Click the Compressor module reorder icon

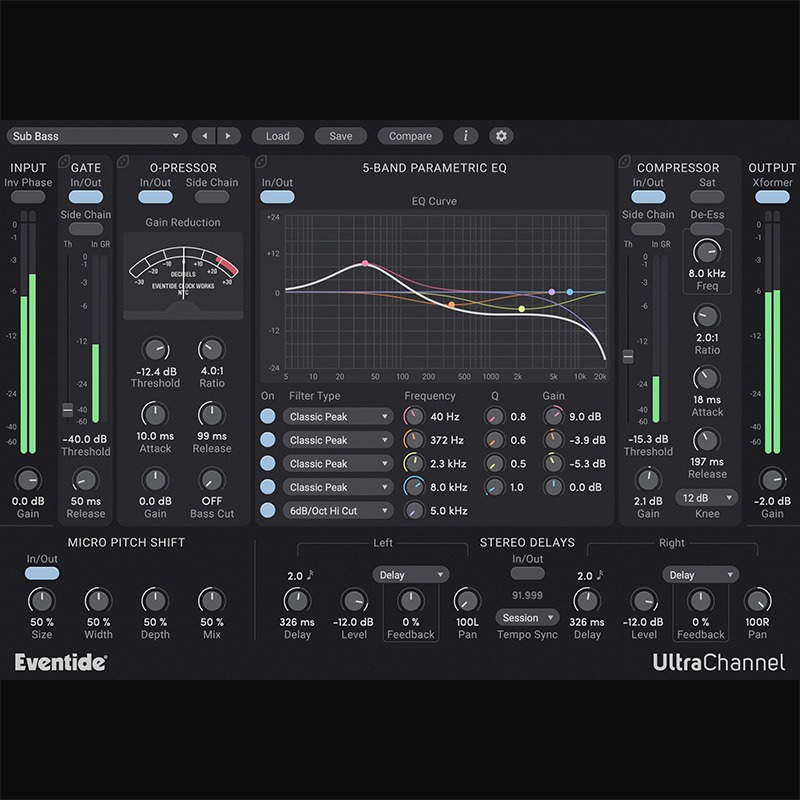coord(624,162)
